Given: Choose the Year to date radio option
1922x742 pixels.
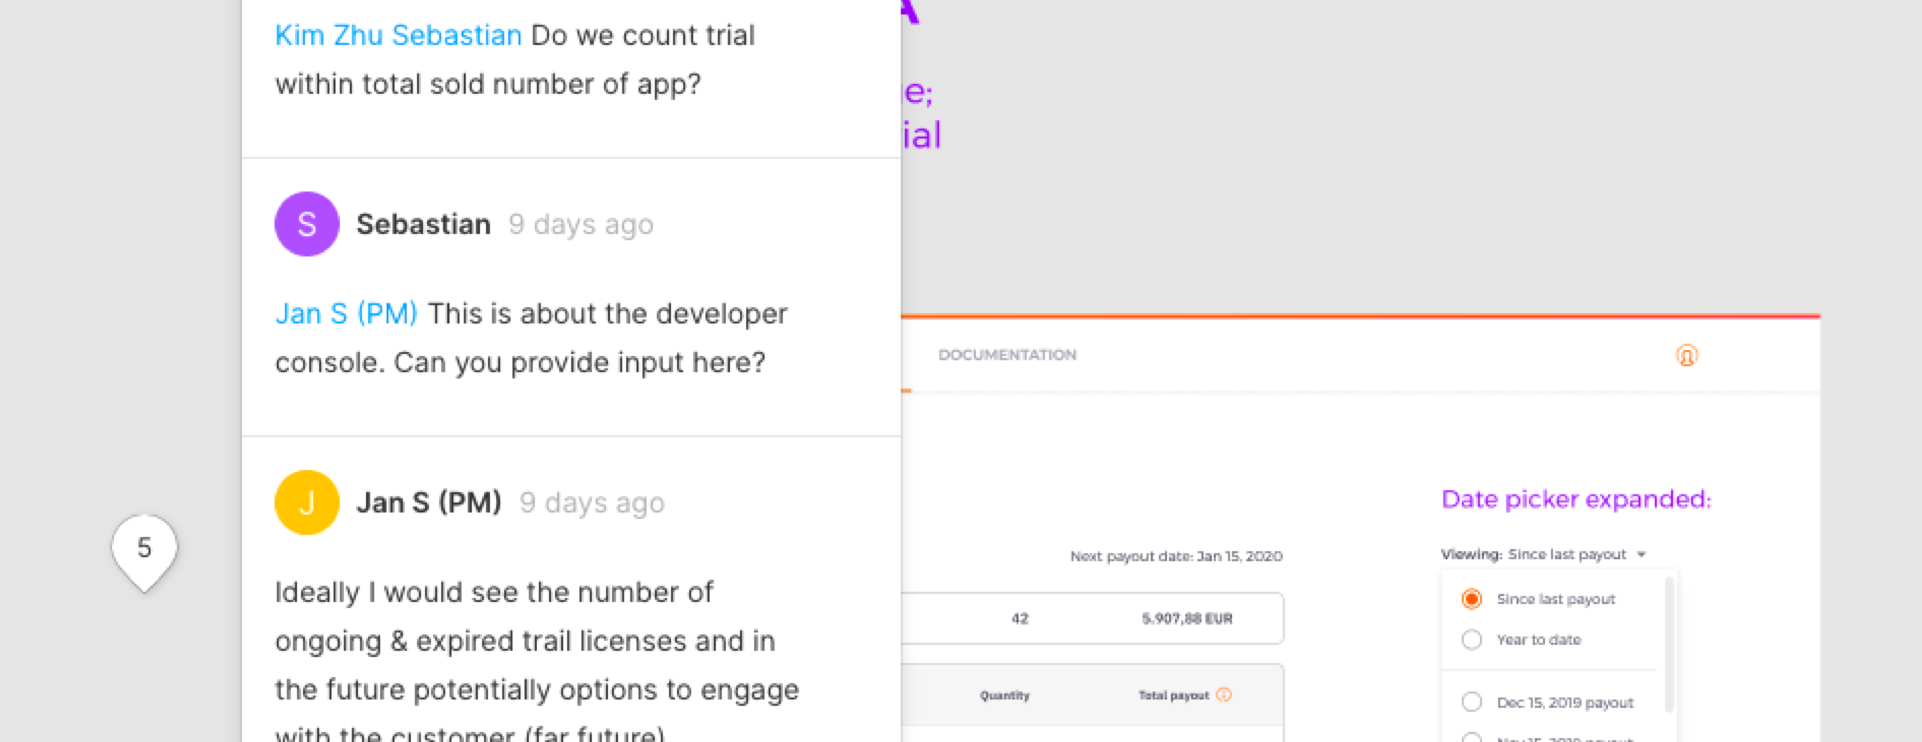Looking at the screenshot, I should point(1471,639).
